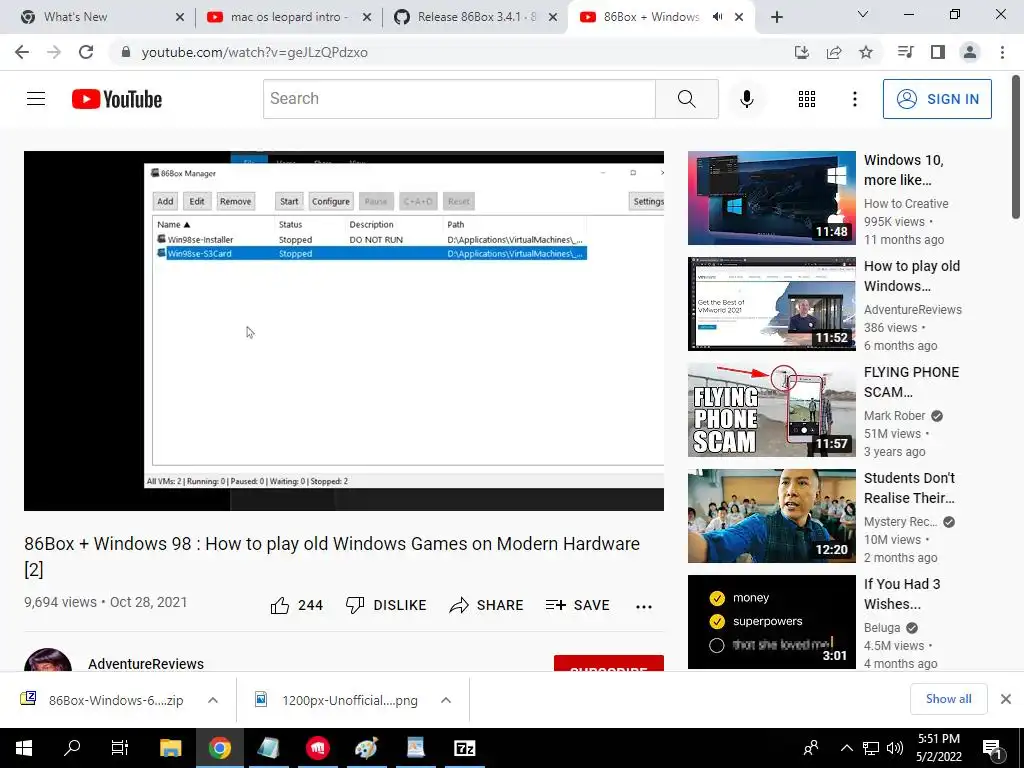
Task: Subscribe to AdventureReviews channel
Action: coord(609,664)
